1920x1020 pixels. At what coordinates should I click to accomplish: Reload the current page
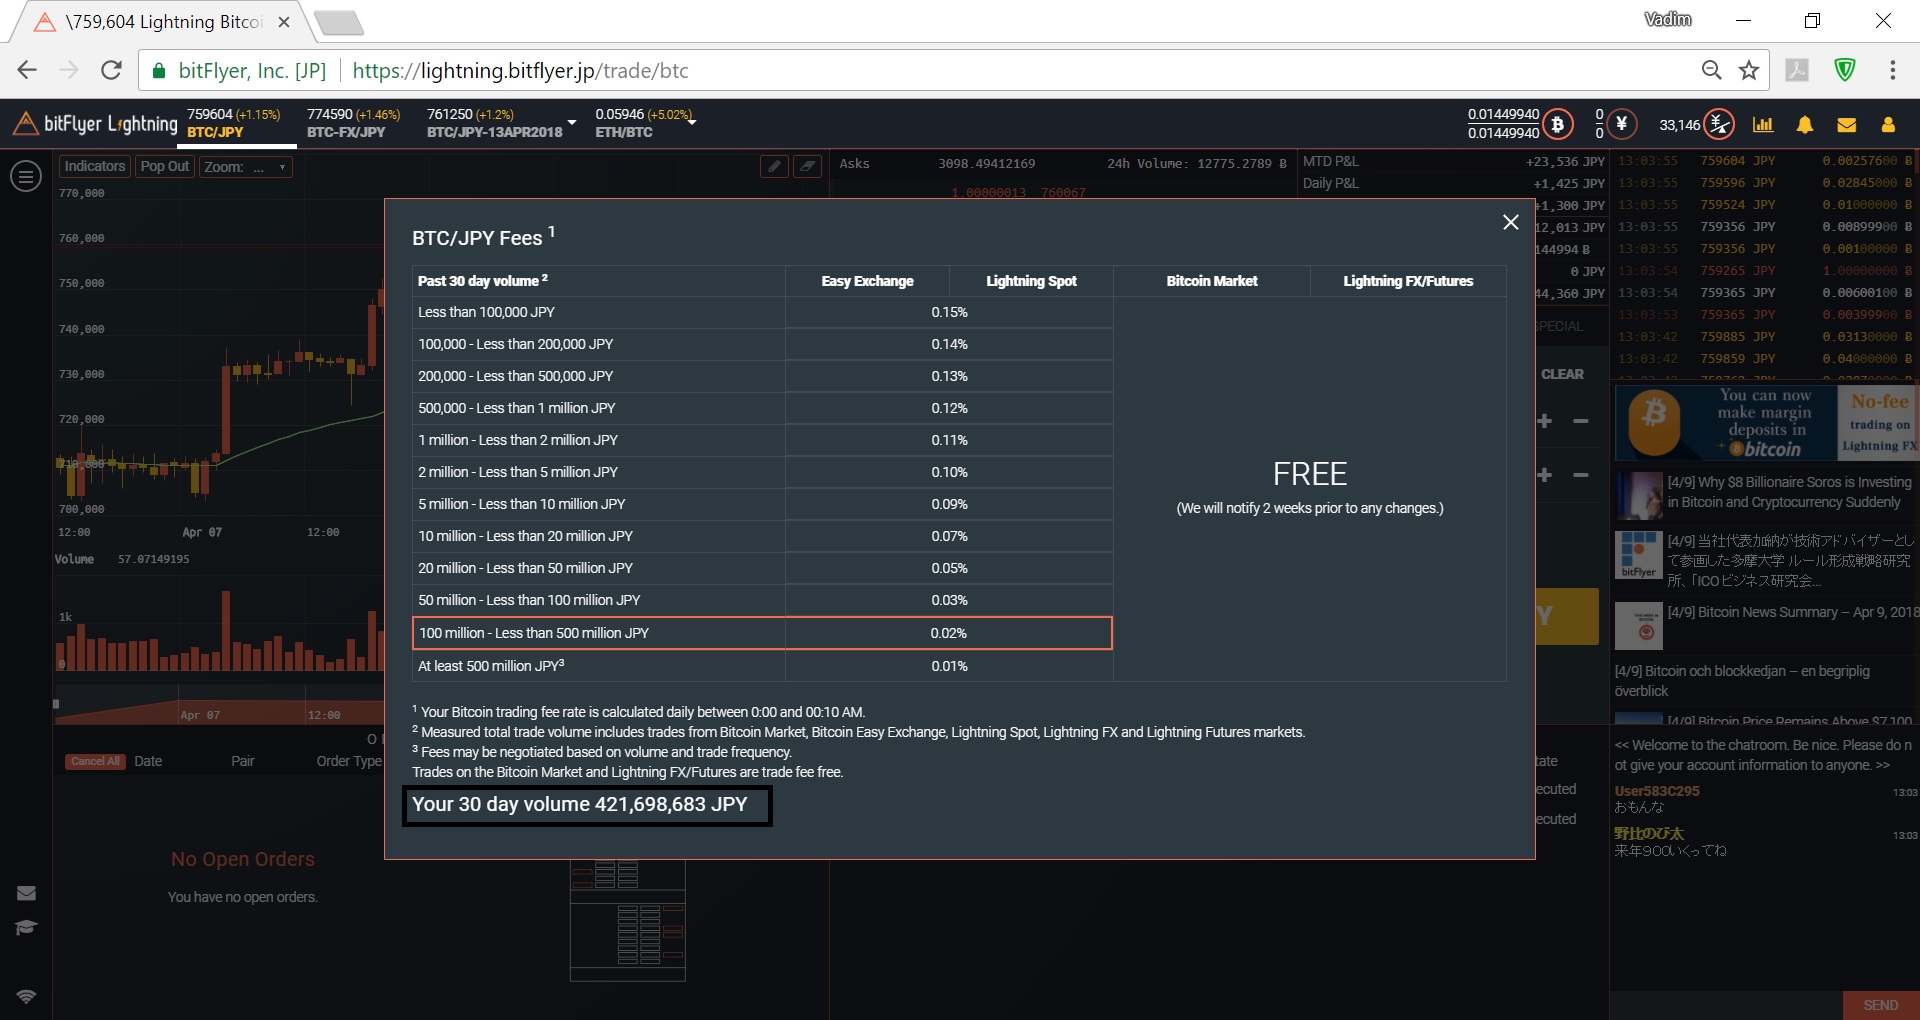point(111,70)
